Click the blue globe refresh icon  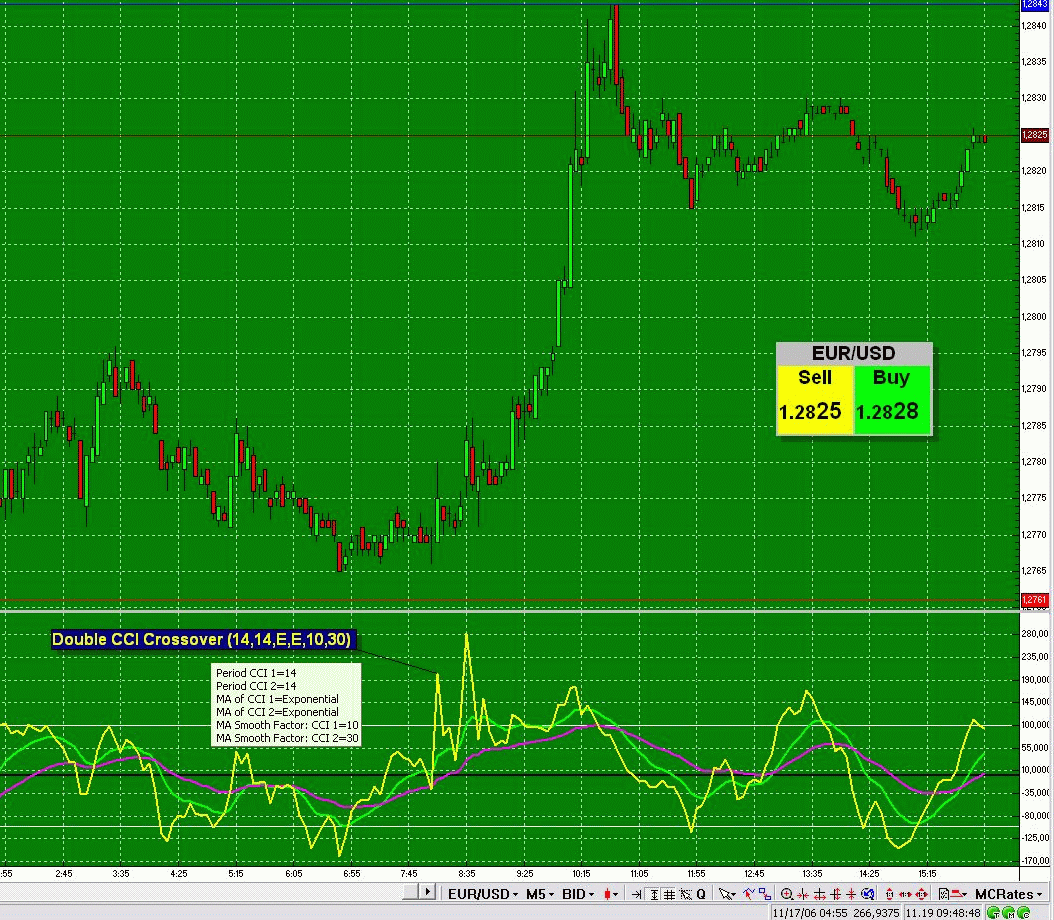click(x=868, y=894)
